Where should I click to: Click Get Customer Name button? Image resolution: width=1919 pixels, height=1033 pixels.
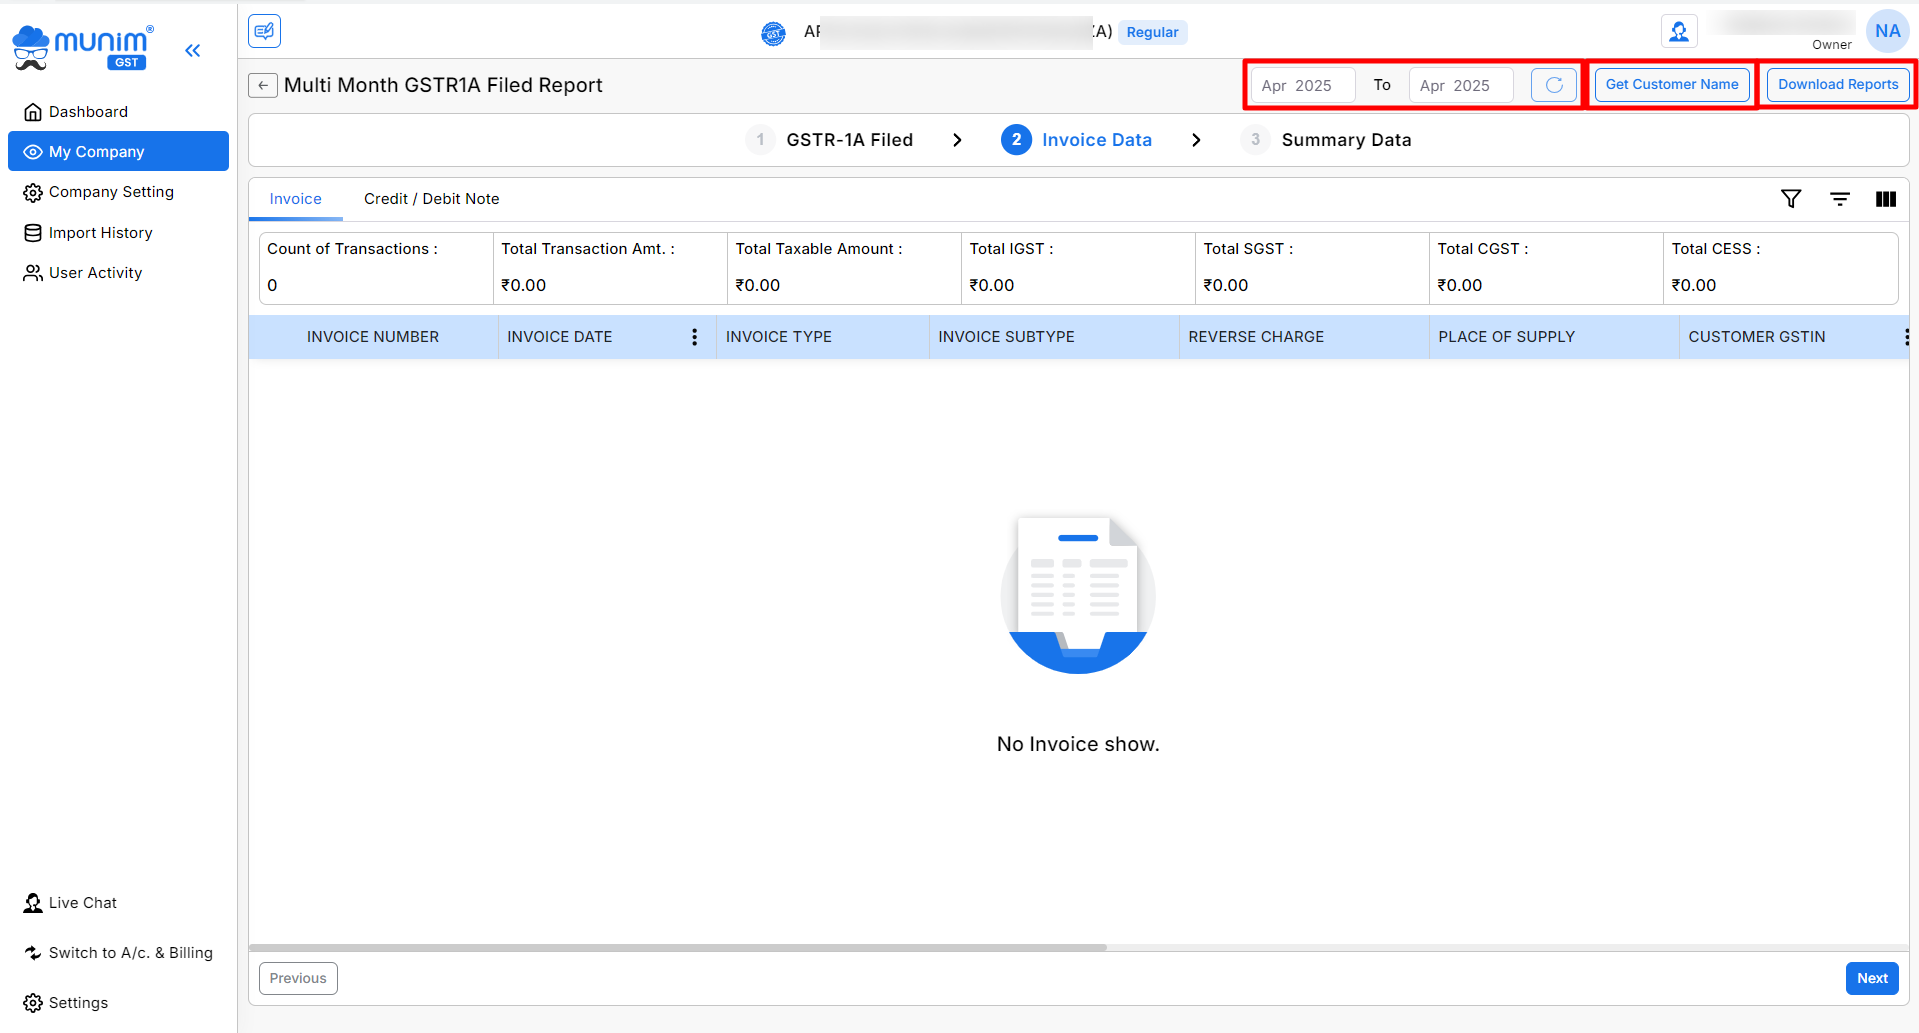1671,85
